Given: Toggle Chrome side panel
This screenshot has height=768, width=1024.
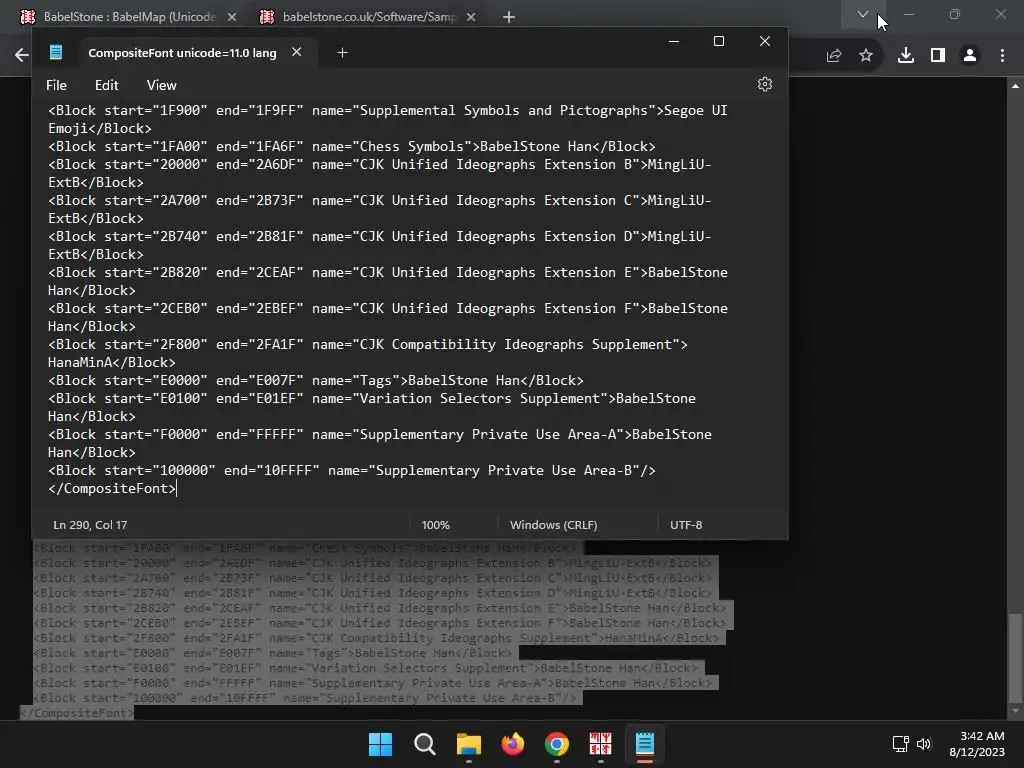Looking at the screenshot, I should click(x=938, y=56).
